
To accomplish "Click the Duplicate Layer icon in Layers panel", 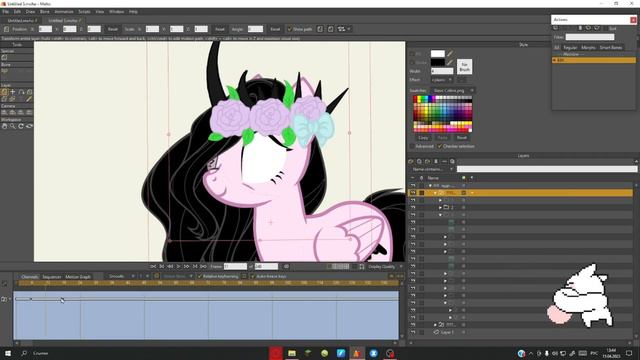I will [419, 162].
